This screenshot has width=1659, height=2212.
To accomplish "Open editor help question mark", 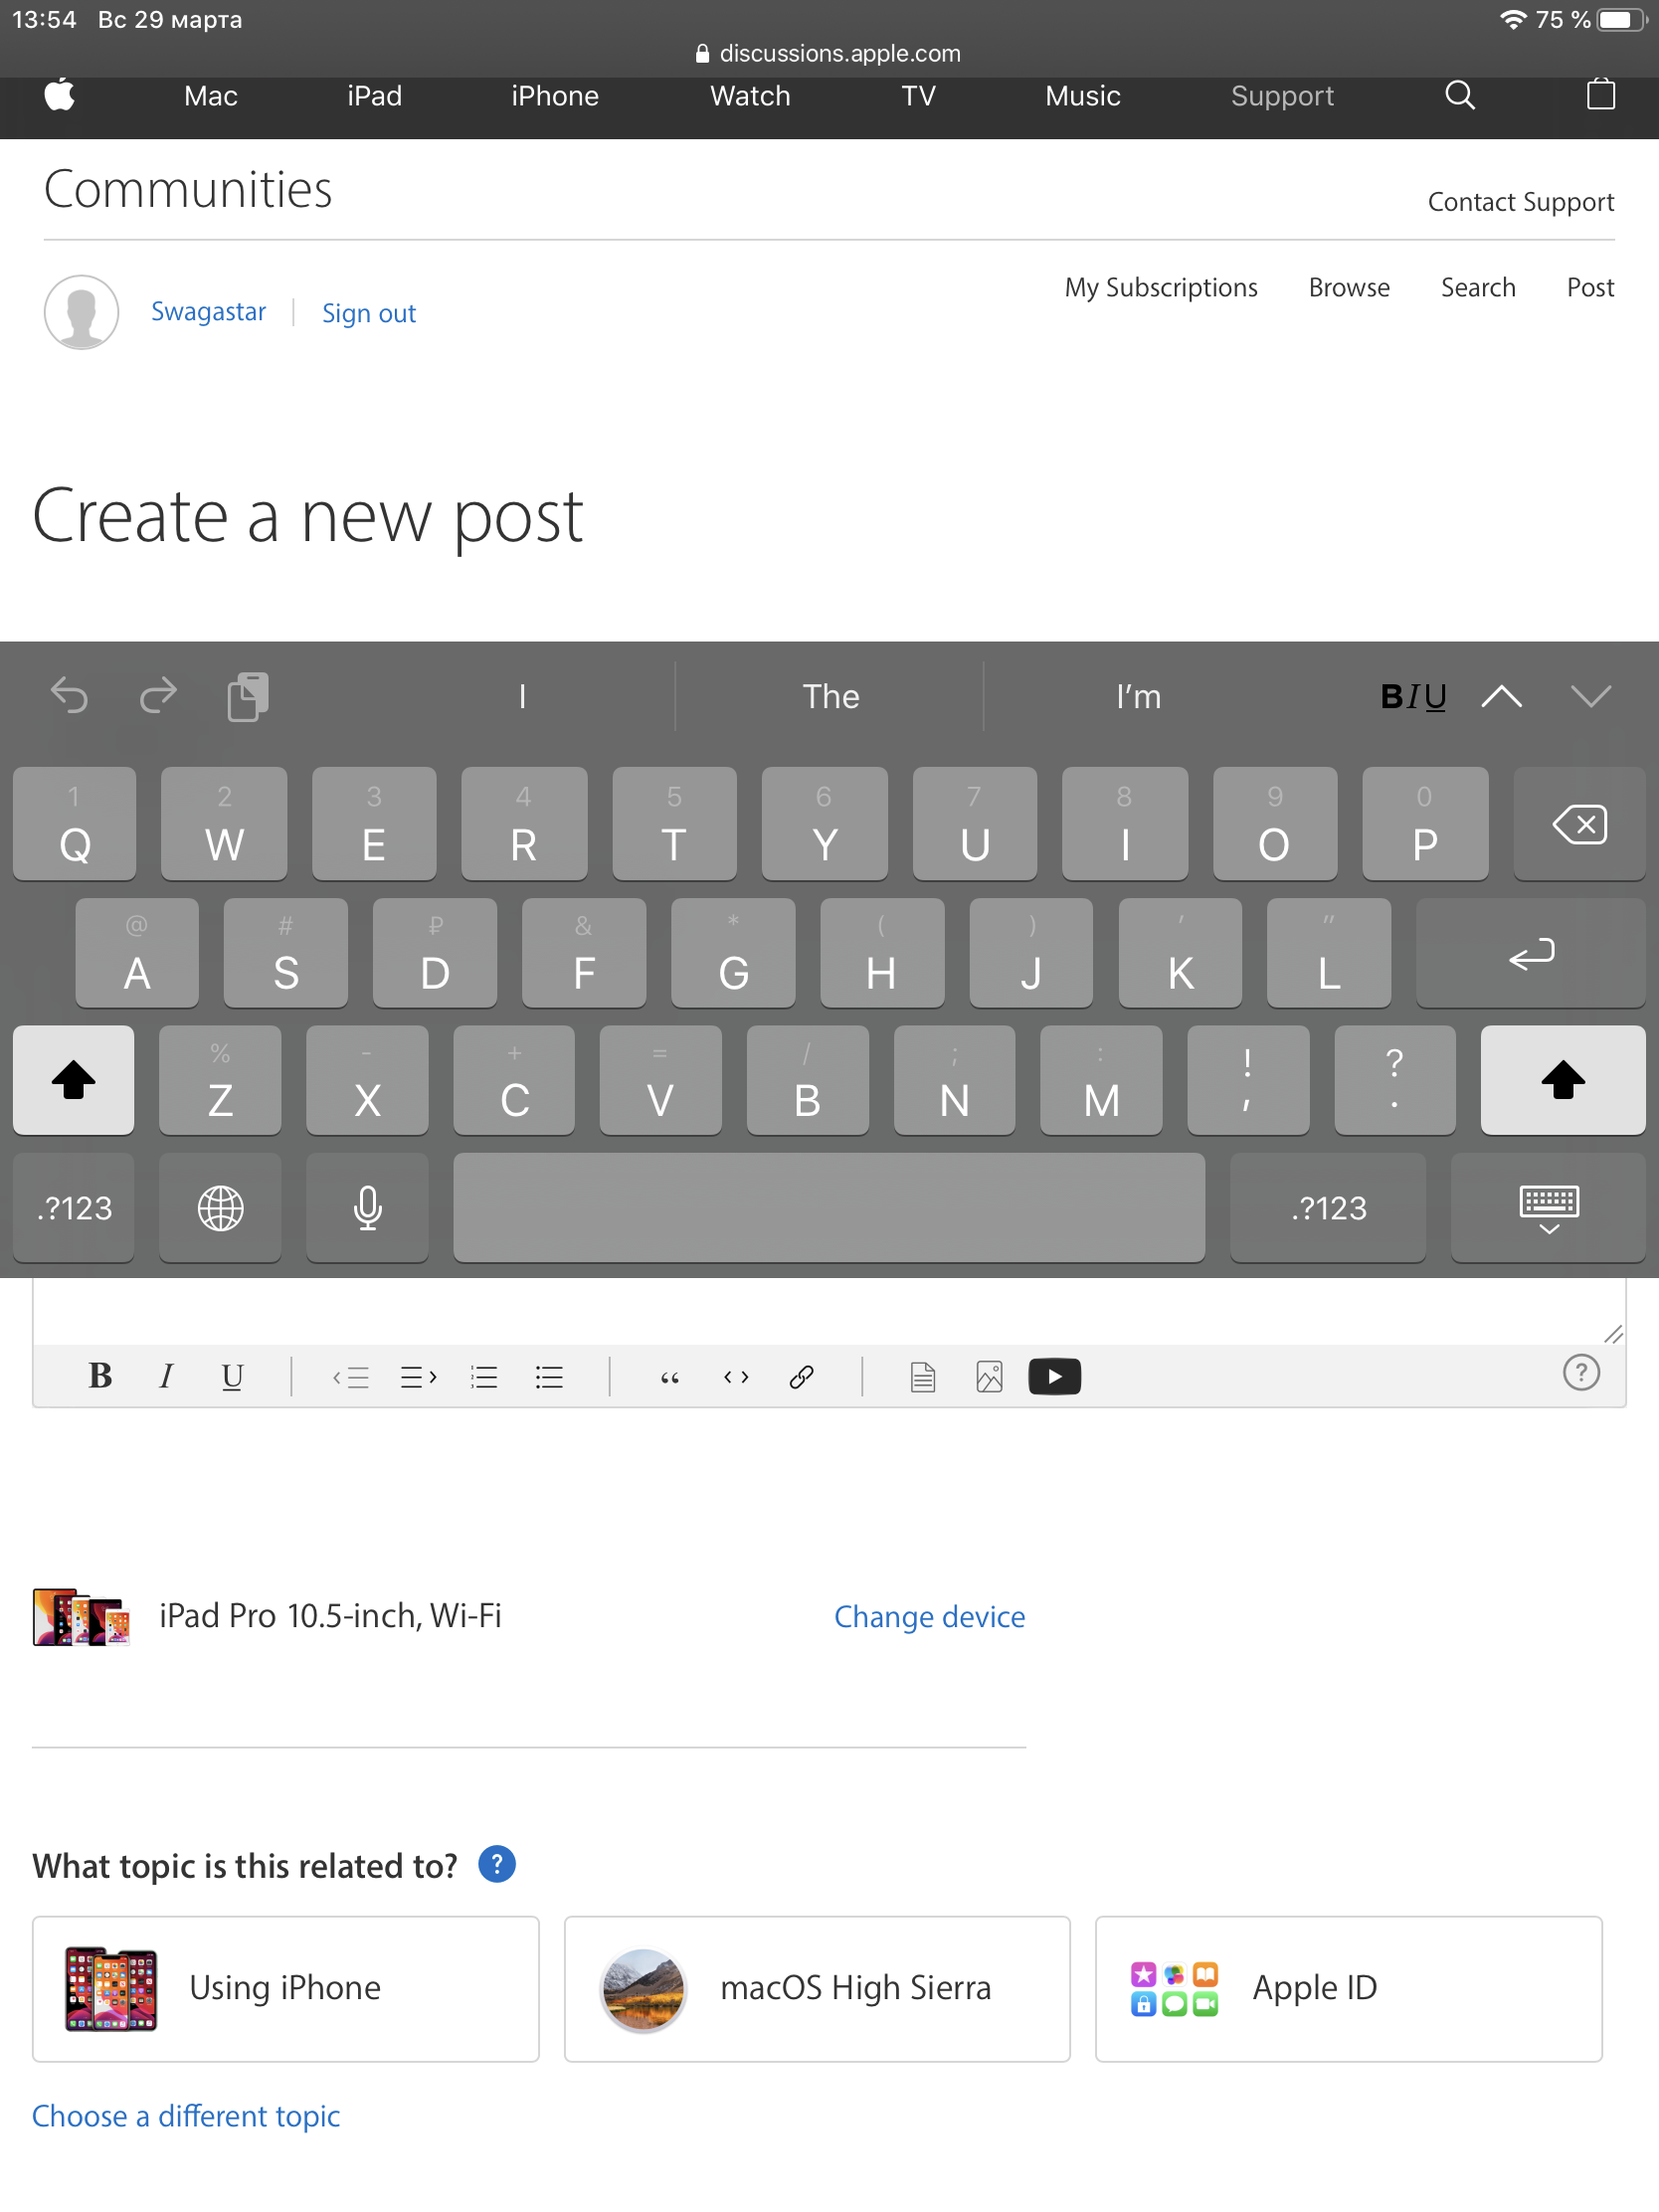I will coord(1581,1372).
